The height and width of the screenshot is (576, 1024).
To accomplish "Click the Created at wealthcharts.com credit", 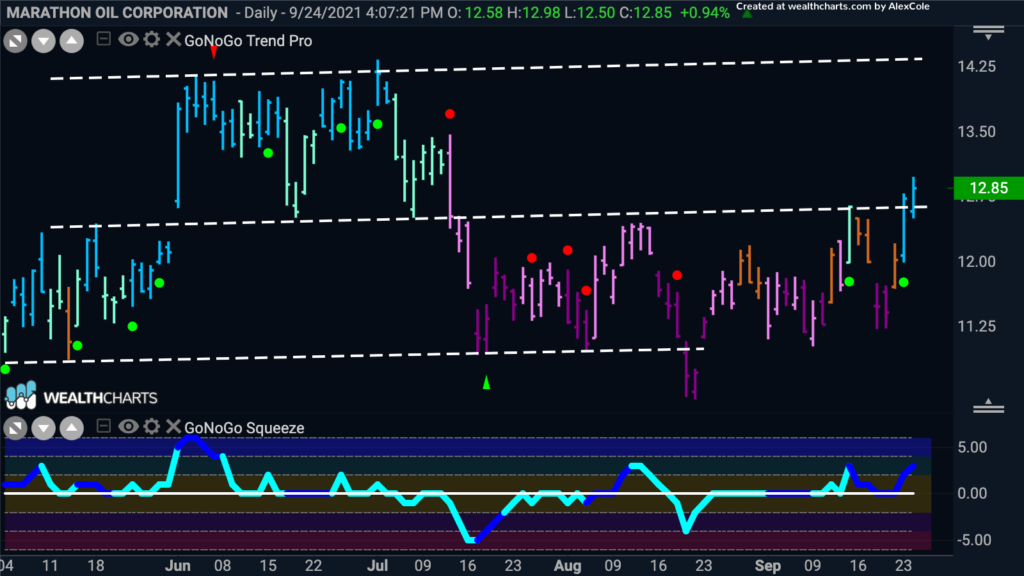I will click(x=833, y=7).
